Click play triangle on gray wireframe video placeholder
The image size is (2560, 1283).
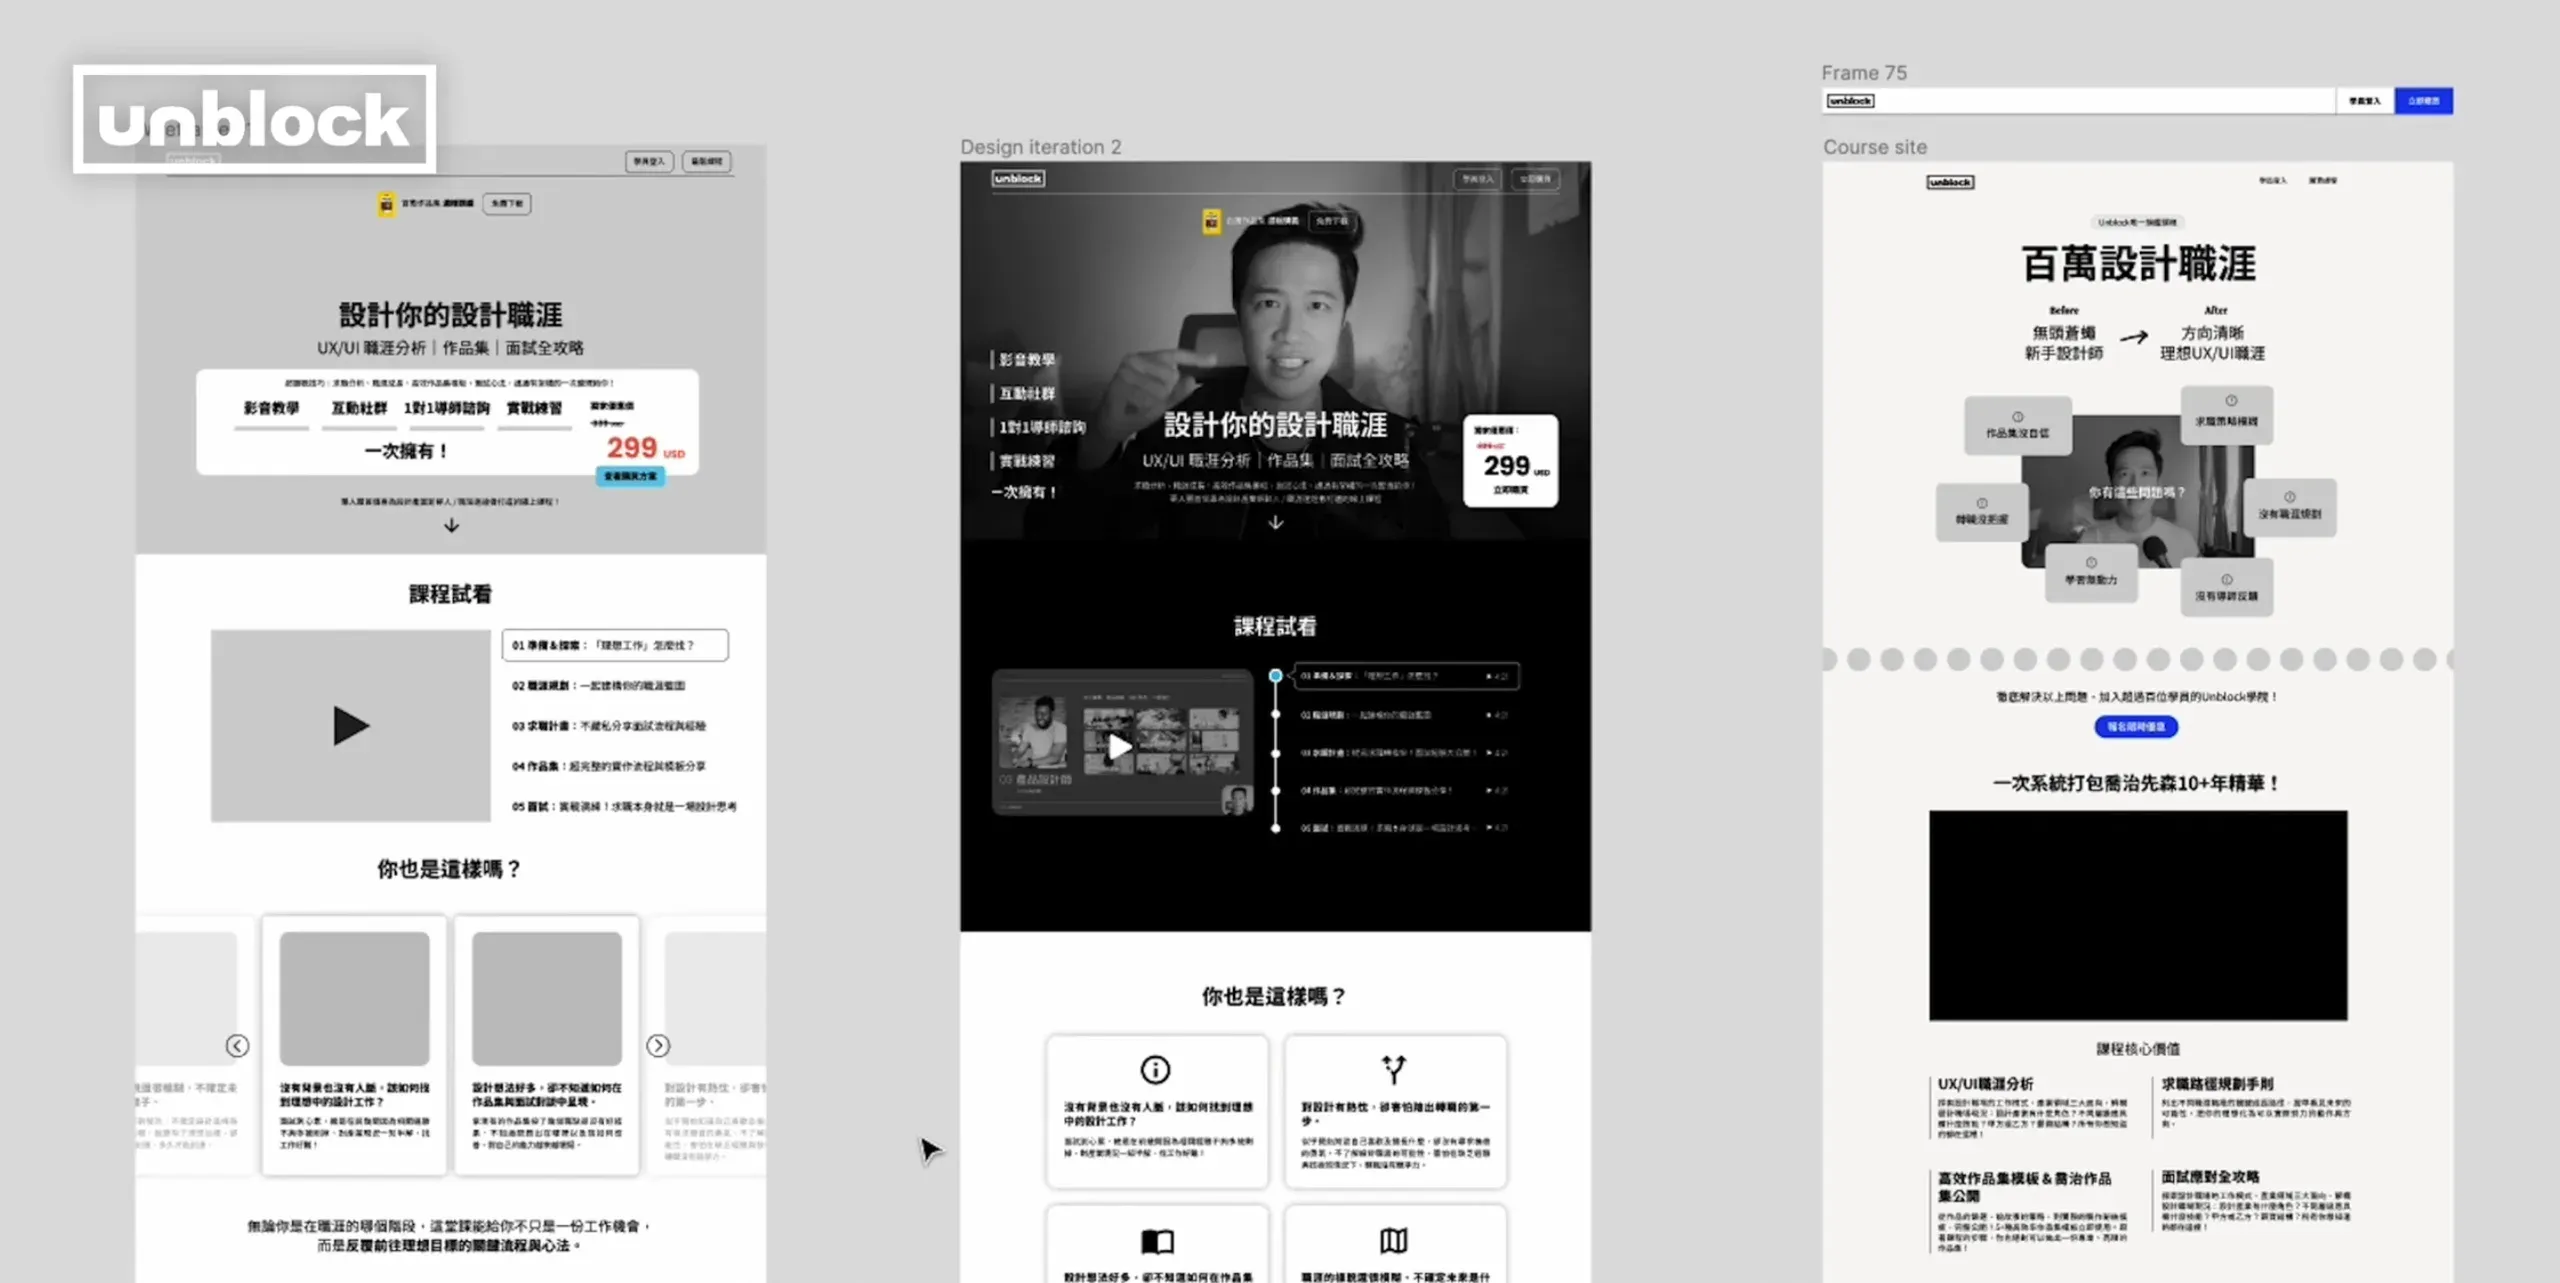tap(351, 726)
